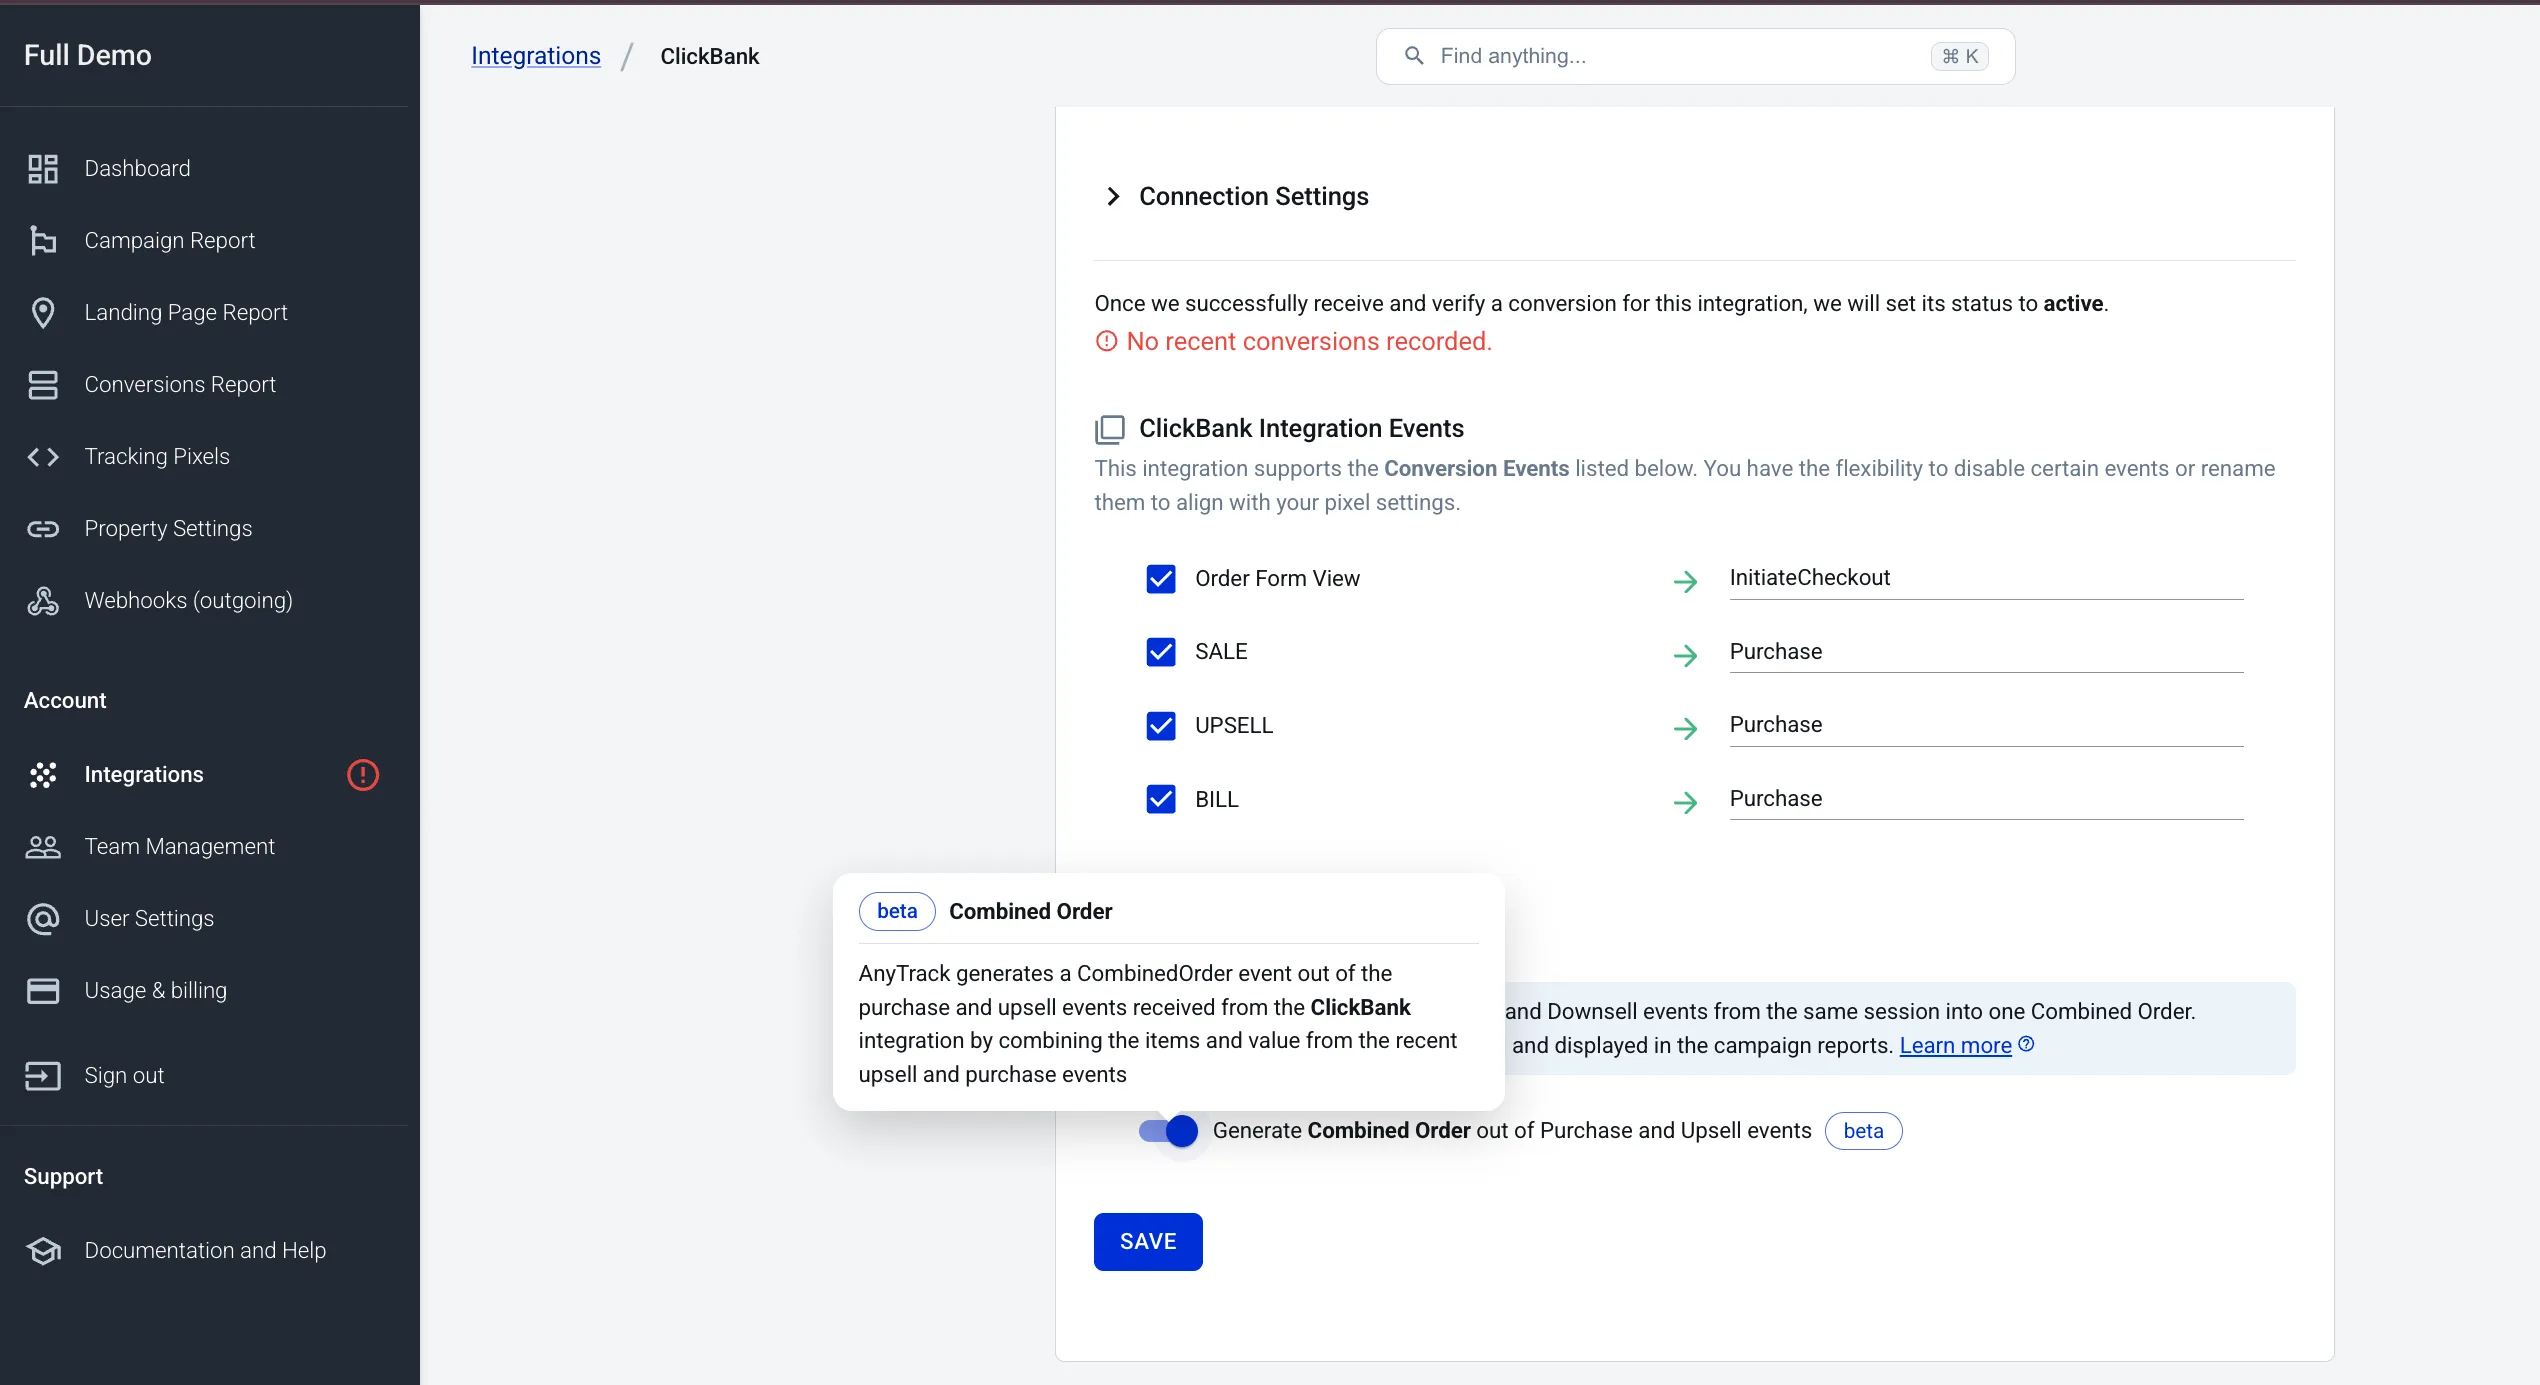
Task: Click the green arrow in SALE row
Action: click(x=1685, y=655)
